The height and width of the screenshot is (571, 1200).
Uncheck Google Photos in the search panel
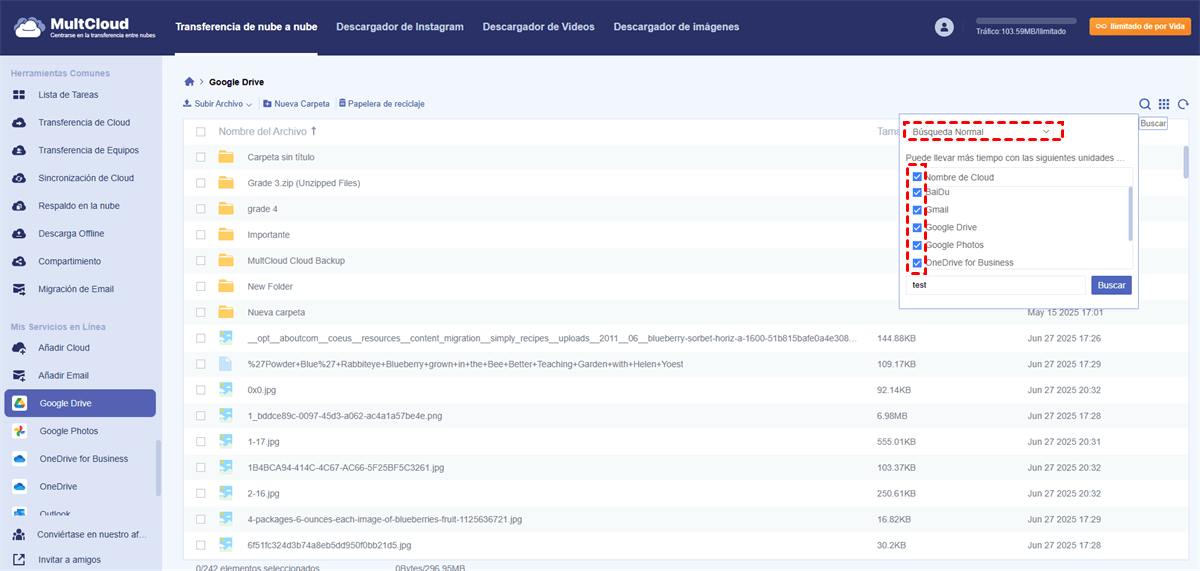[x=917, y=245]
